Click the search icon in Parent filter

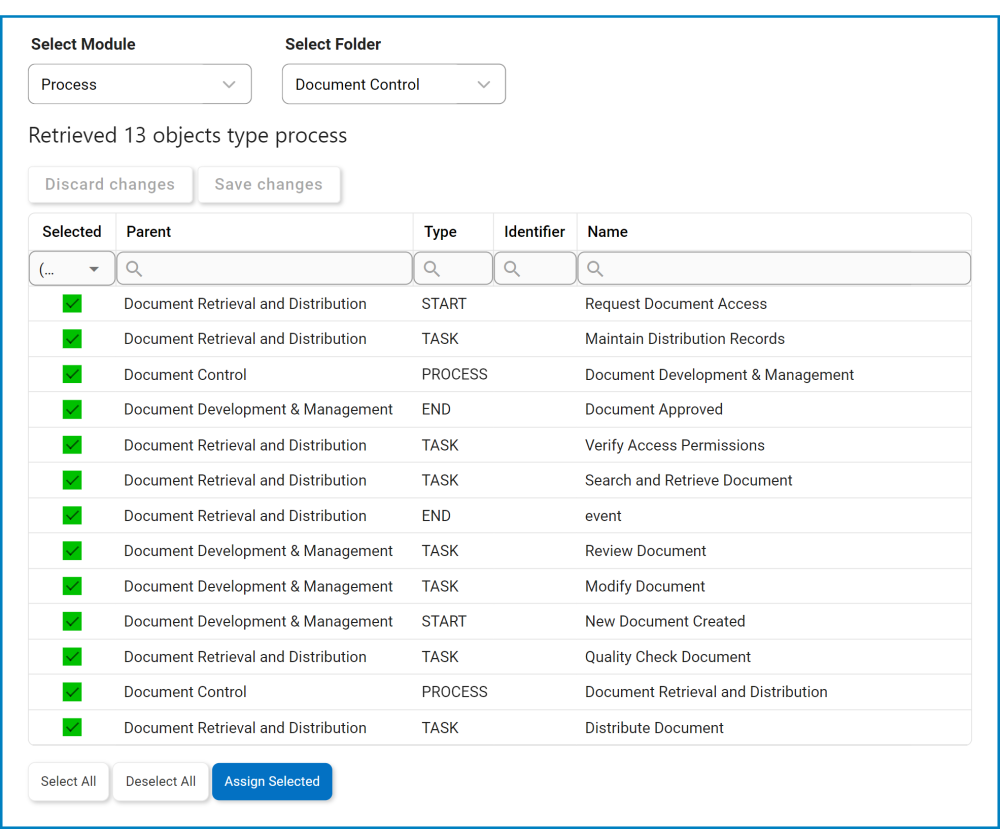[x=134, y=269]
